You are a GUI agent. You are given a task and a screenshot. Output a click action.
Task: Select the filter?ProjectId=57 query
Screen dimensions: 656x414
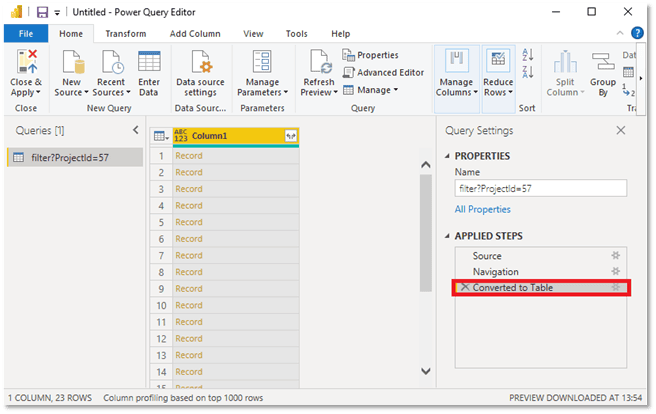[x=75, y=158]
